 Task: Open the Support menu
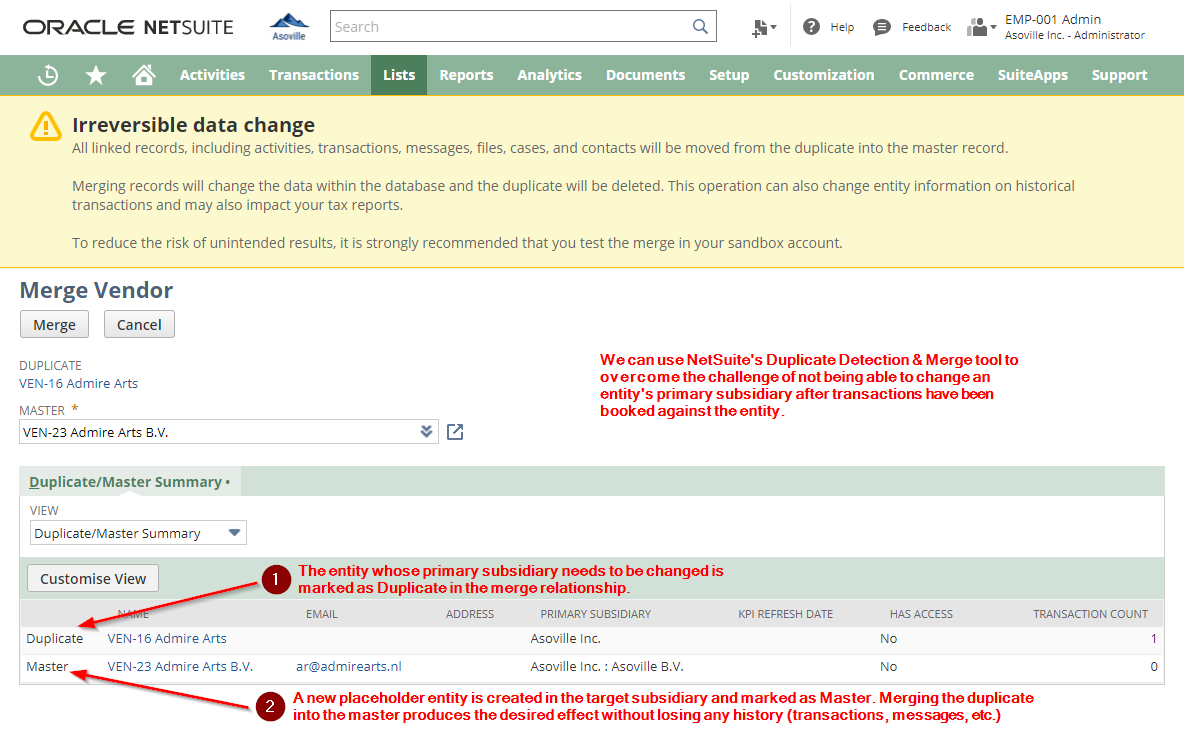pyautogui.click(x=1119, y=75)
